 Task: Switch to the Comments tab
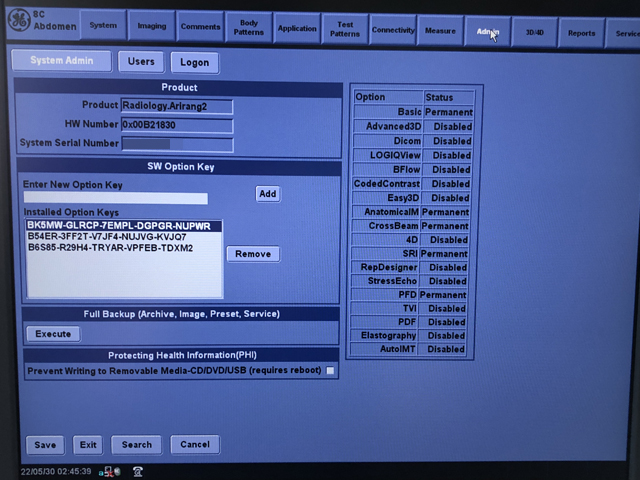pos(200,27)
